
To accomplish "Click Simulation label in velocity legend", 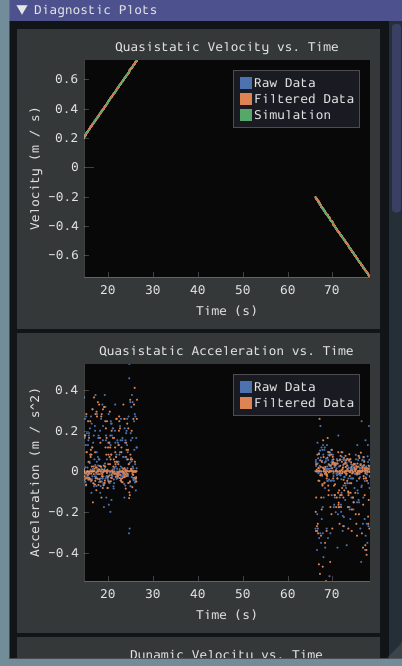I will coord(292,115).
